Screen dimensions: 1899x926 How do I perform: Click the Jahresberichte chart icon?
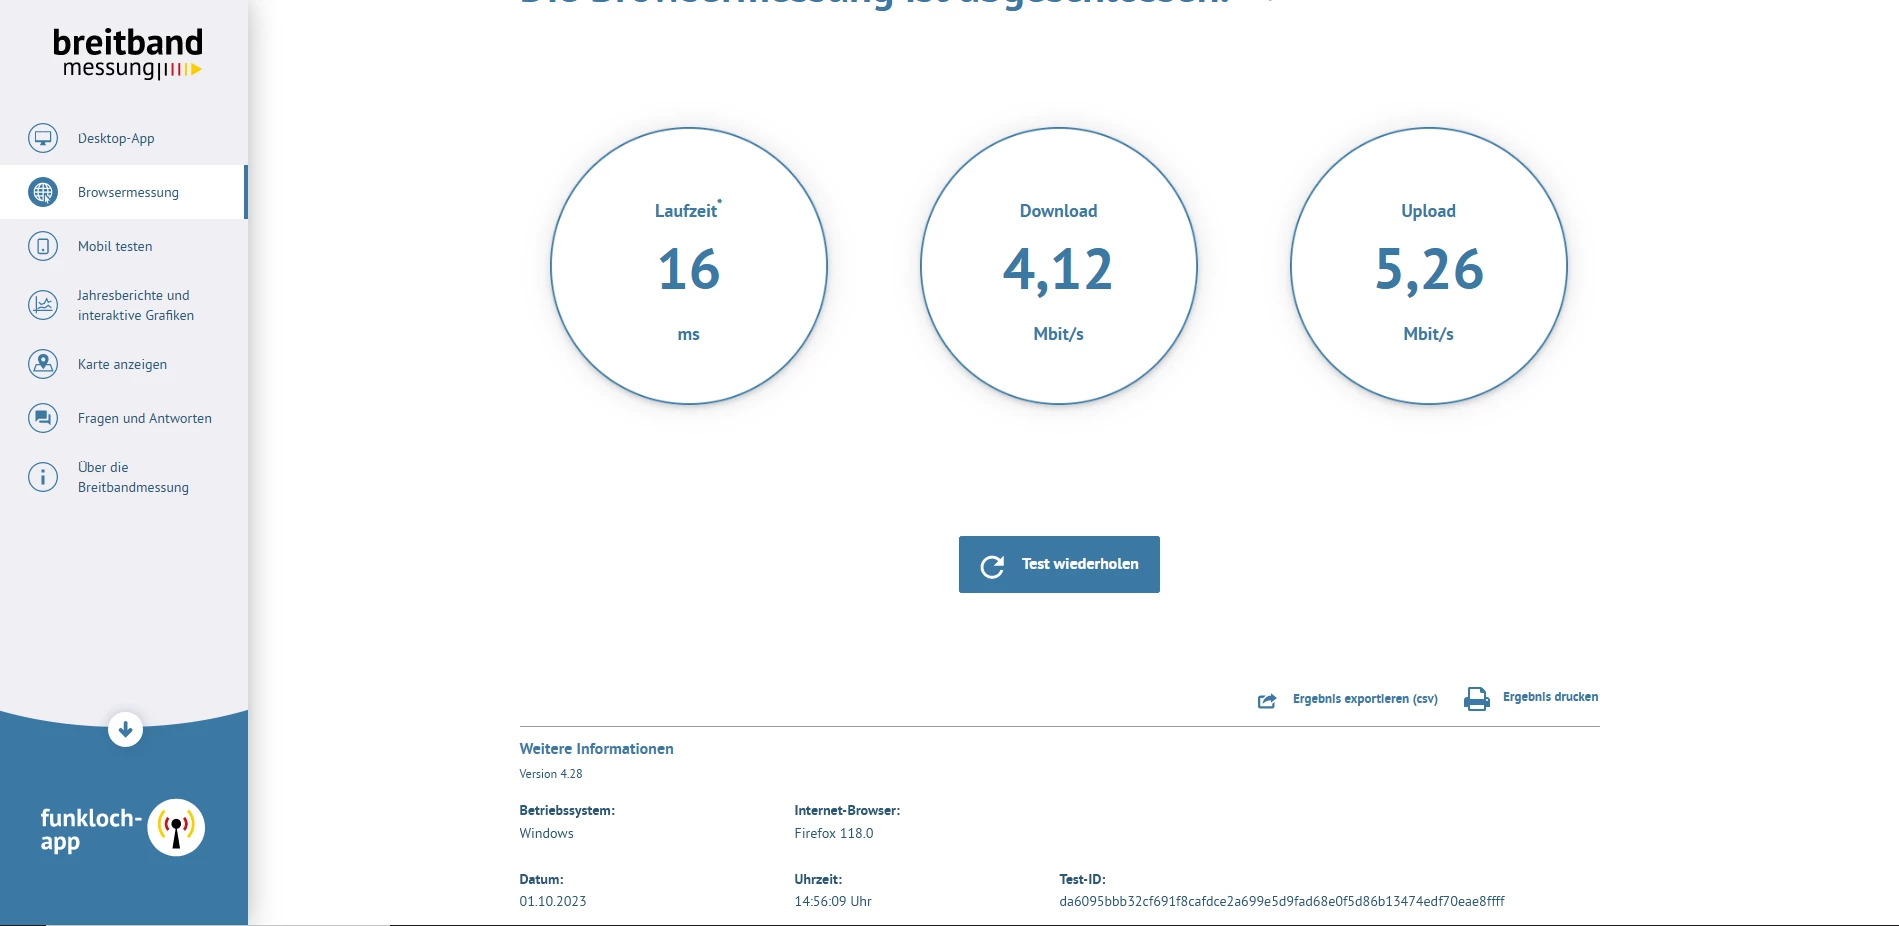(43, 305)
